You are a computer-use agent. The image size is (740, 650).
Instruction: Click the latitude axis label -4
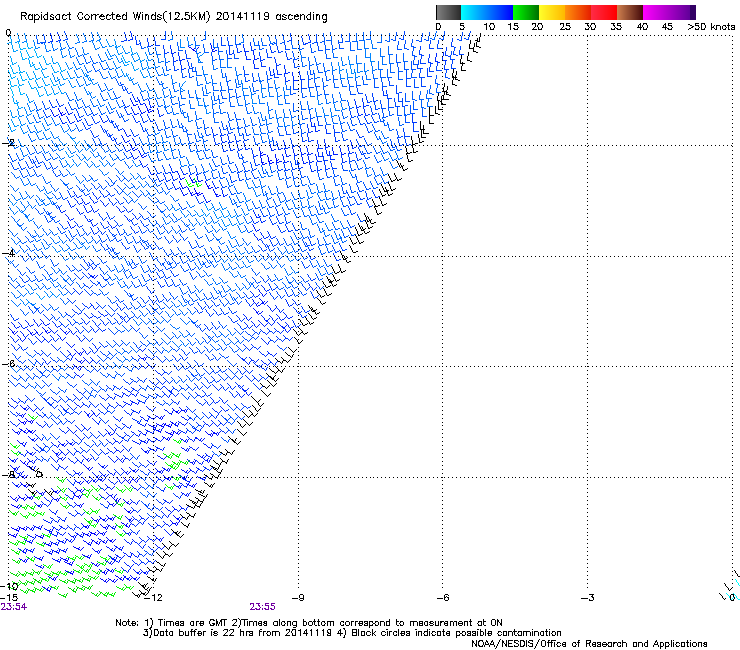[x=8, y=253]
